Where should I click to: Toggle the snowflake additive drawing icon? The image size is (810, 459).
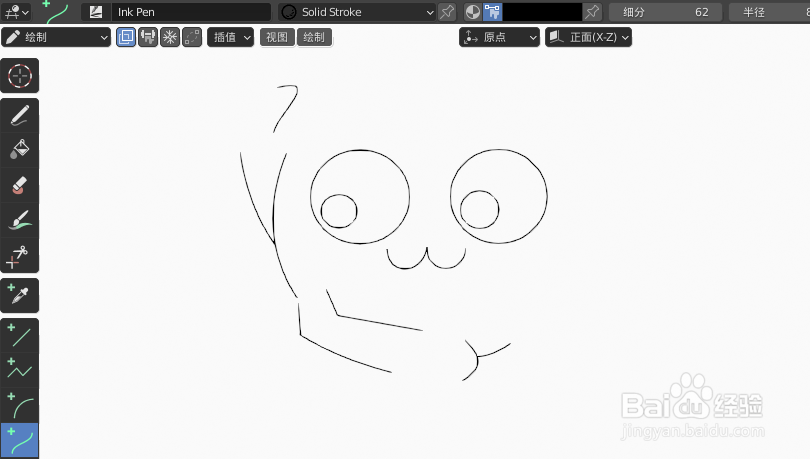(x=170, y=37)
